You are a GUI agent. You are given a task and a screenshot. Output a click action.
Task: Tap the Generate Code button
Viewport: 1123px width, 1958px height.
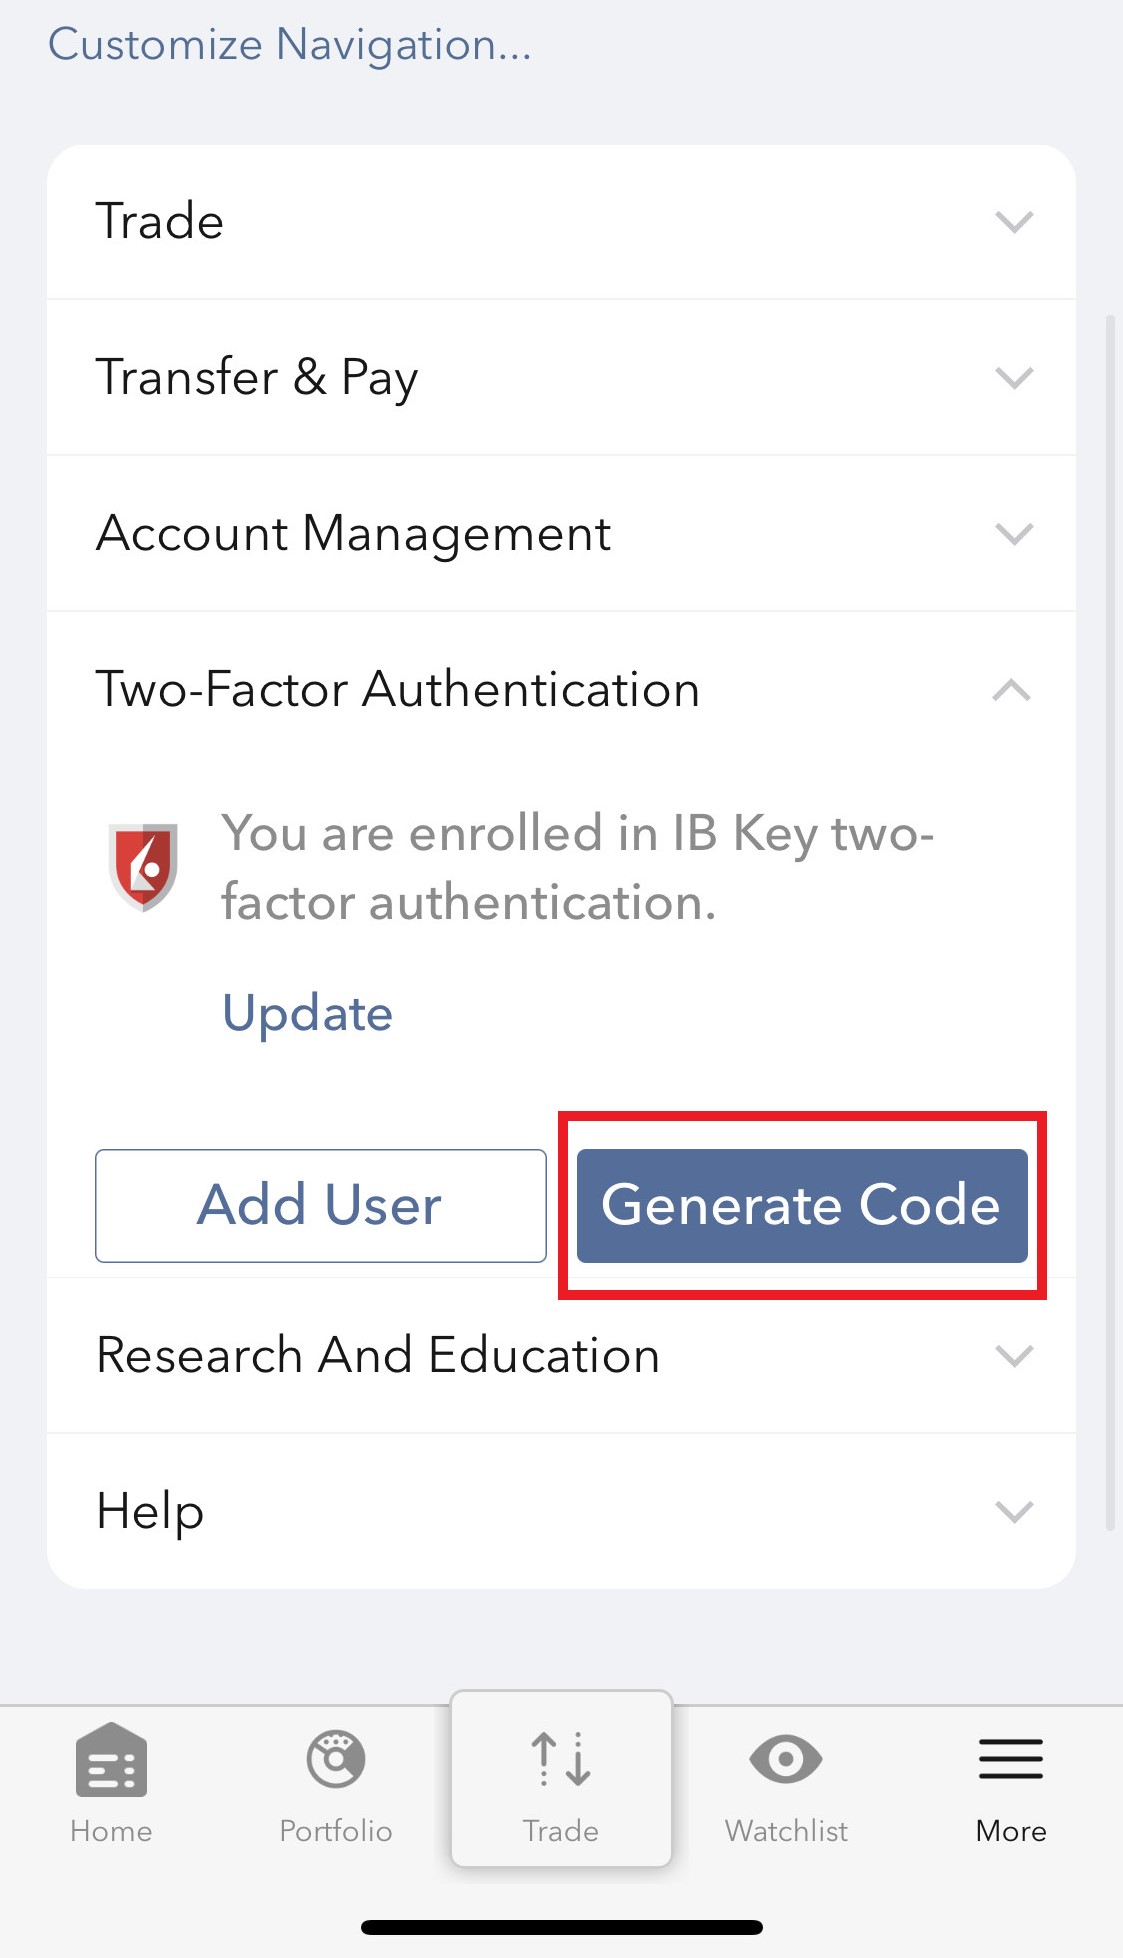802,1206
